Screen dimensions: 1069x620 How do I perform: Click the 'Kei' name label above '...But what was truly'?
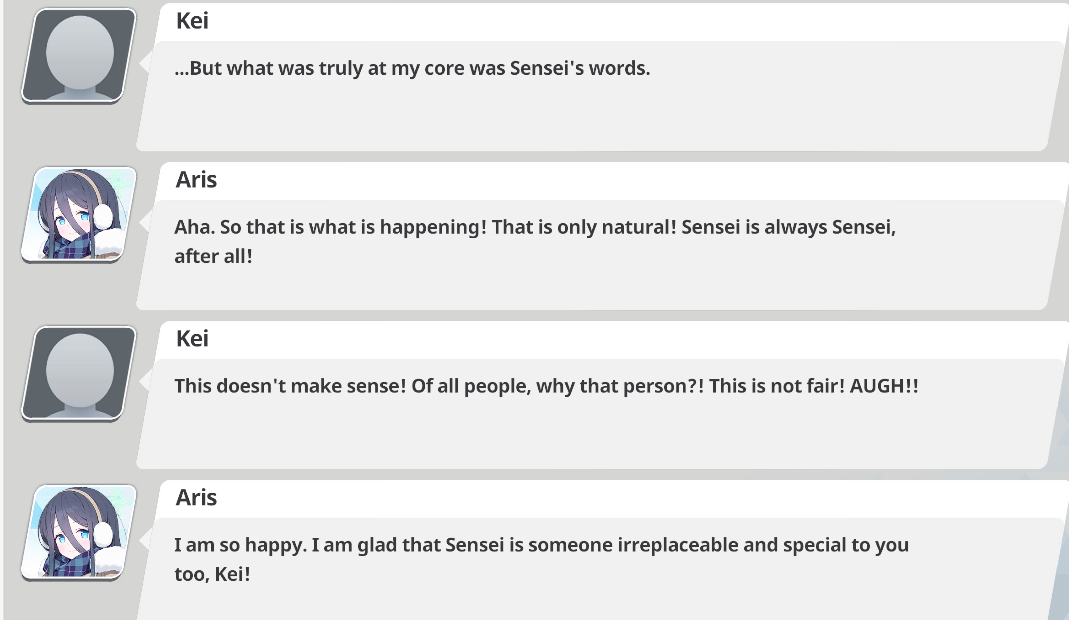click(192, 20)
